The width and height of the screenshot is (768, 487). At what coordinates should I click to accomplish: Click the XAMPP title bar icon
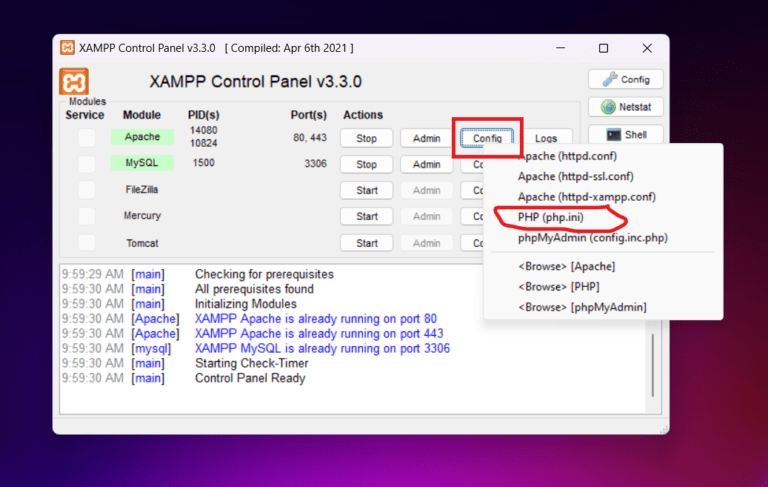click(67, 48)
